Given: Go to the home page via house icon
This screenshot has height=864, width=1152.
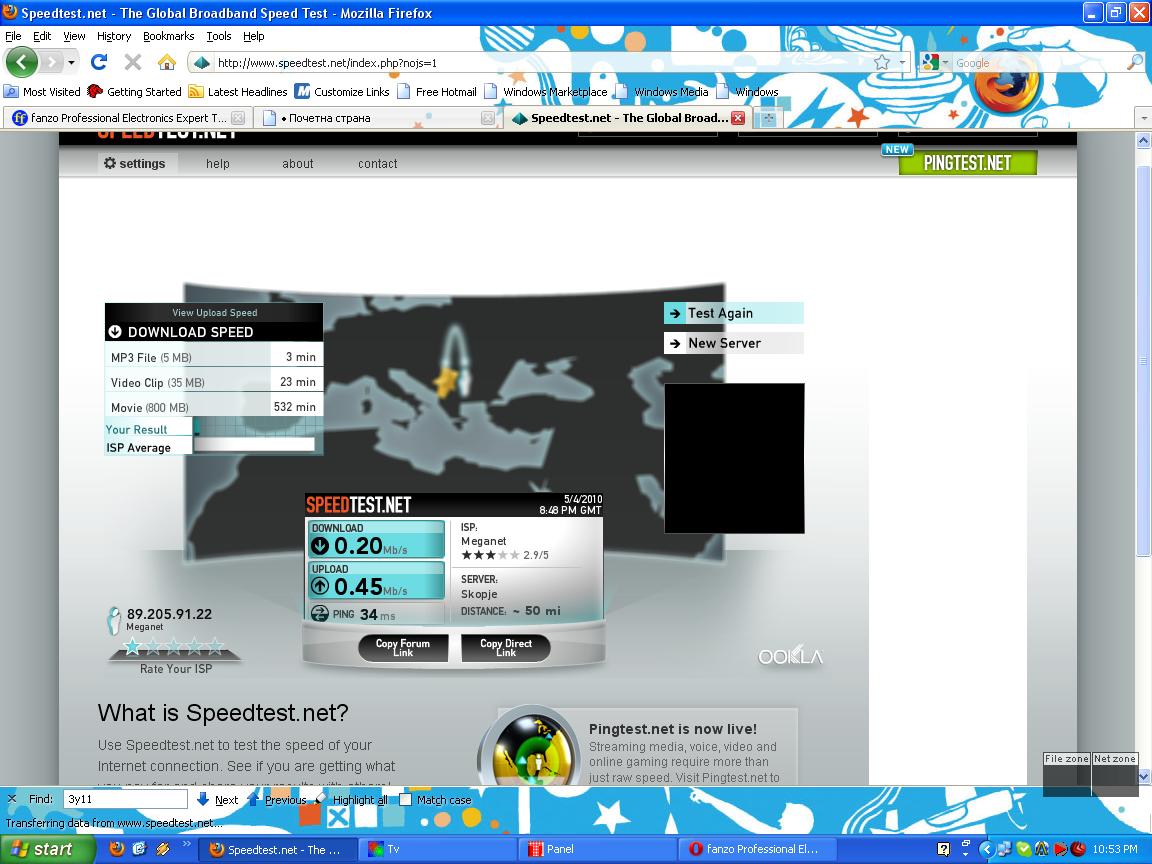Looking at the screenshot, I should tap(167, 62).
